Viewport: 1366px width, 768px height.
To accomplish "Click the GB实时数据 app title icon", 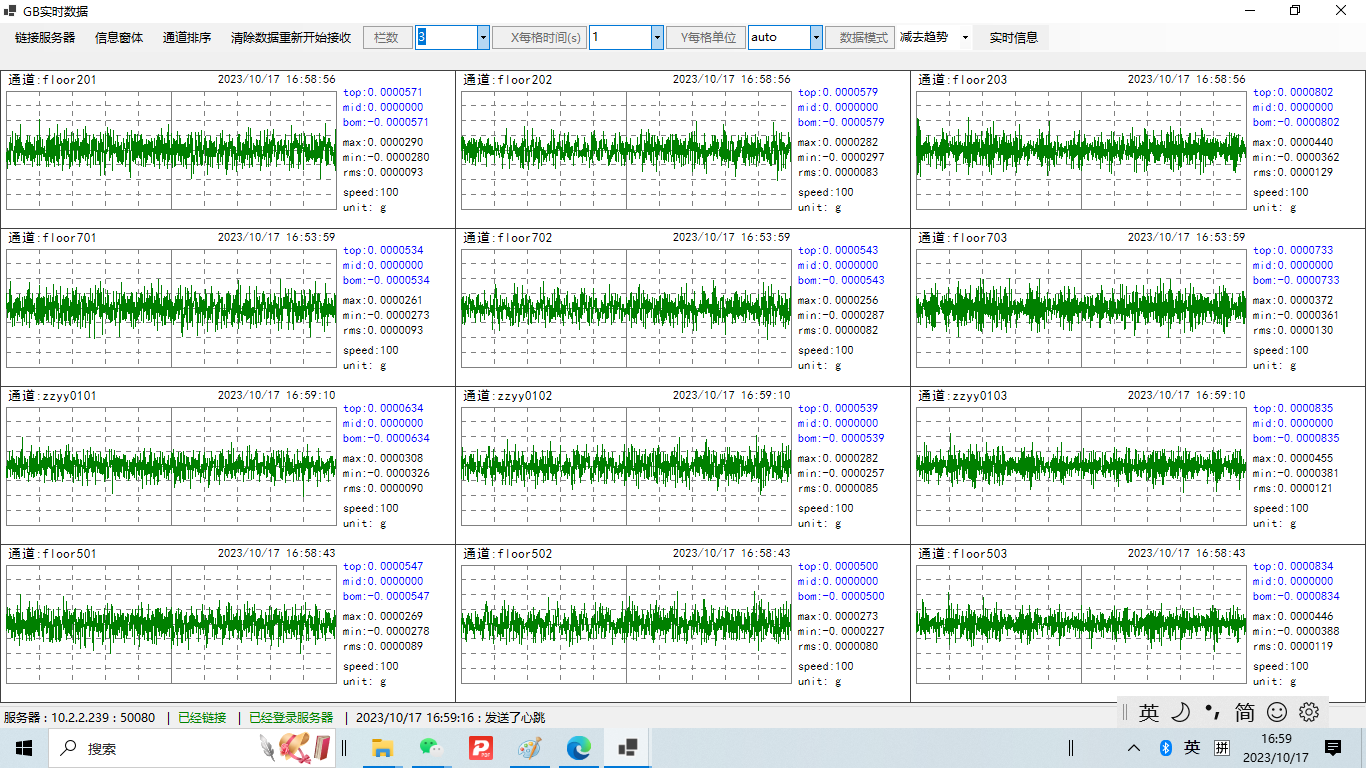I will (x=11, y=10).
